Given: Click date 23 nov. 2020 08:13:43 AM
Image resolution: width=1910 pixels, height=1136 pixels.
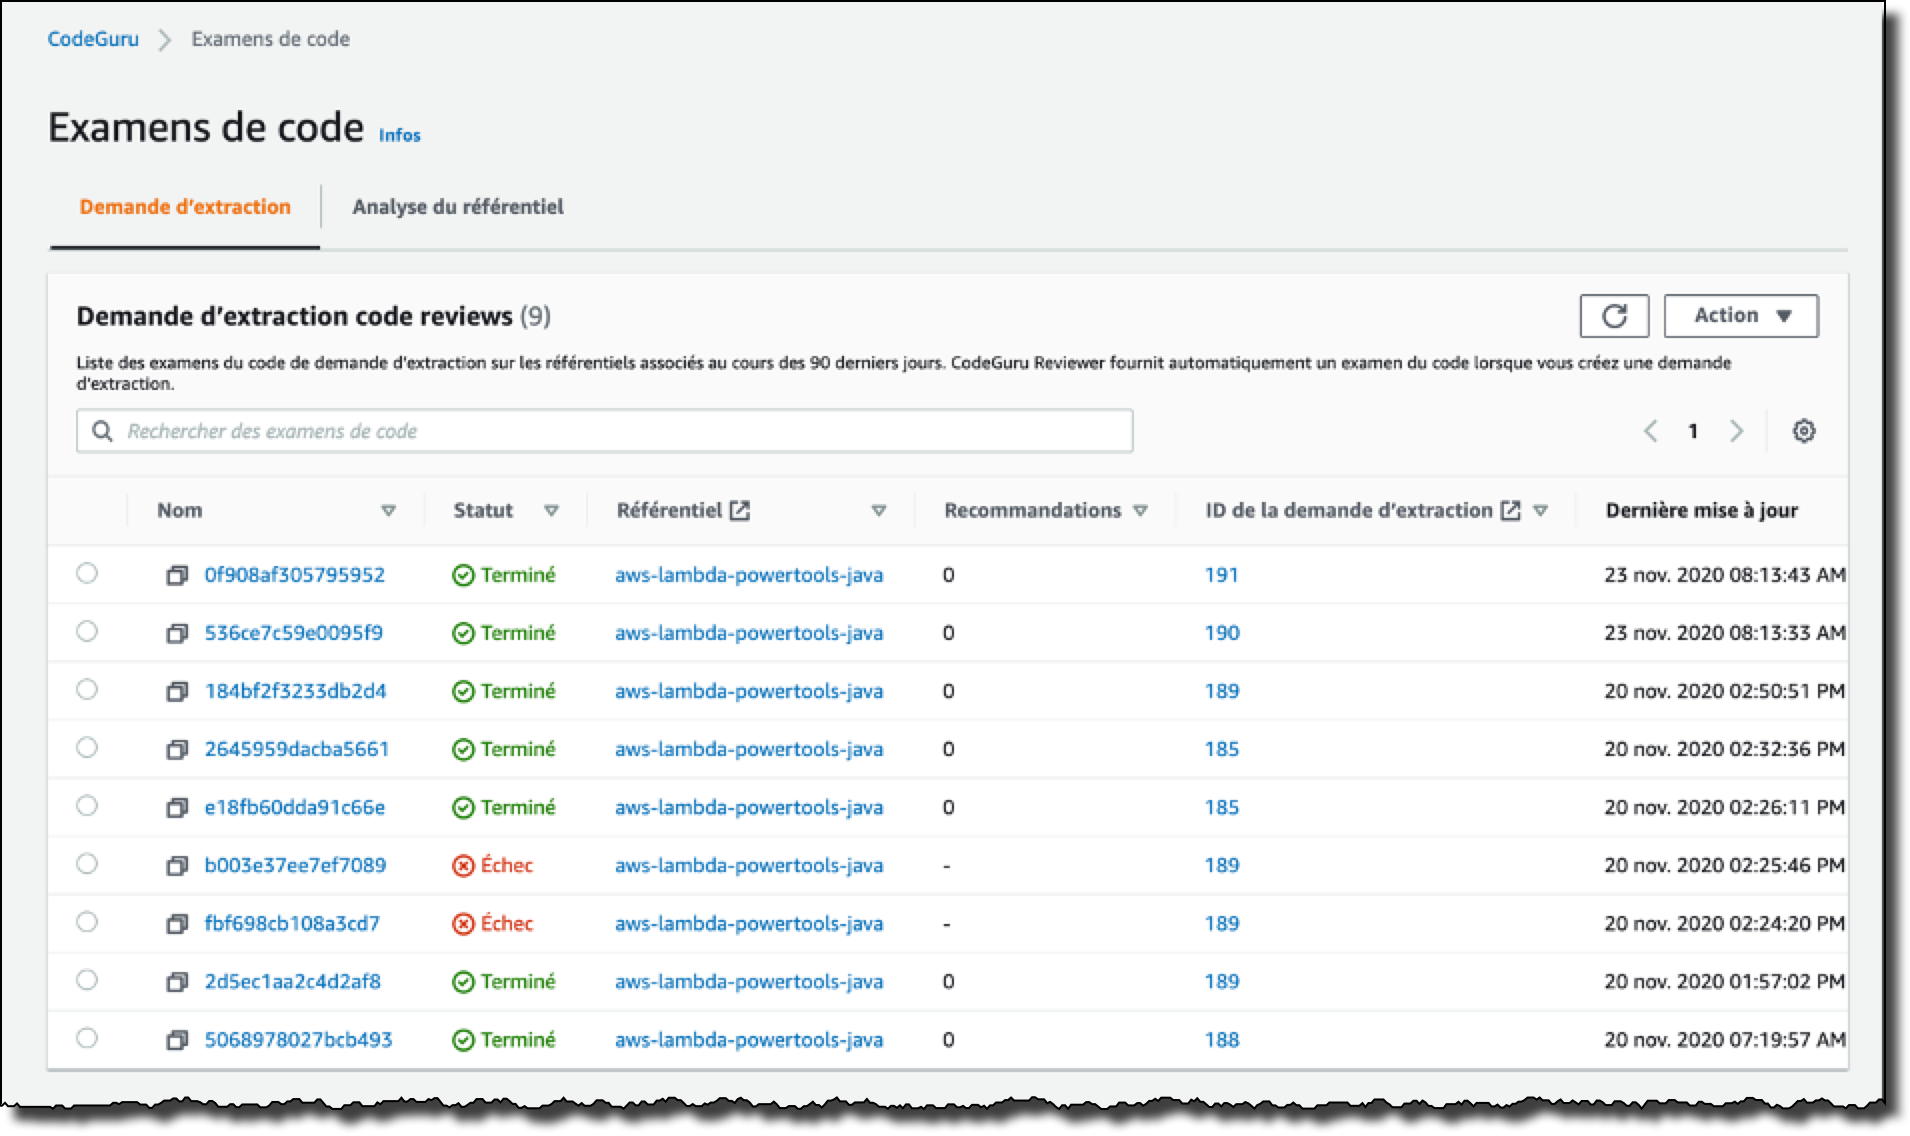Looking at the screenshot, I should [x=1725, y=575].
